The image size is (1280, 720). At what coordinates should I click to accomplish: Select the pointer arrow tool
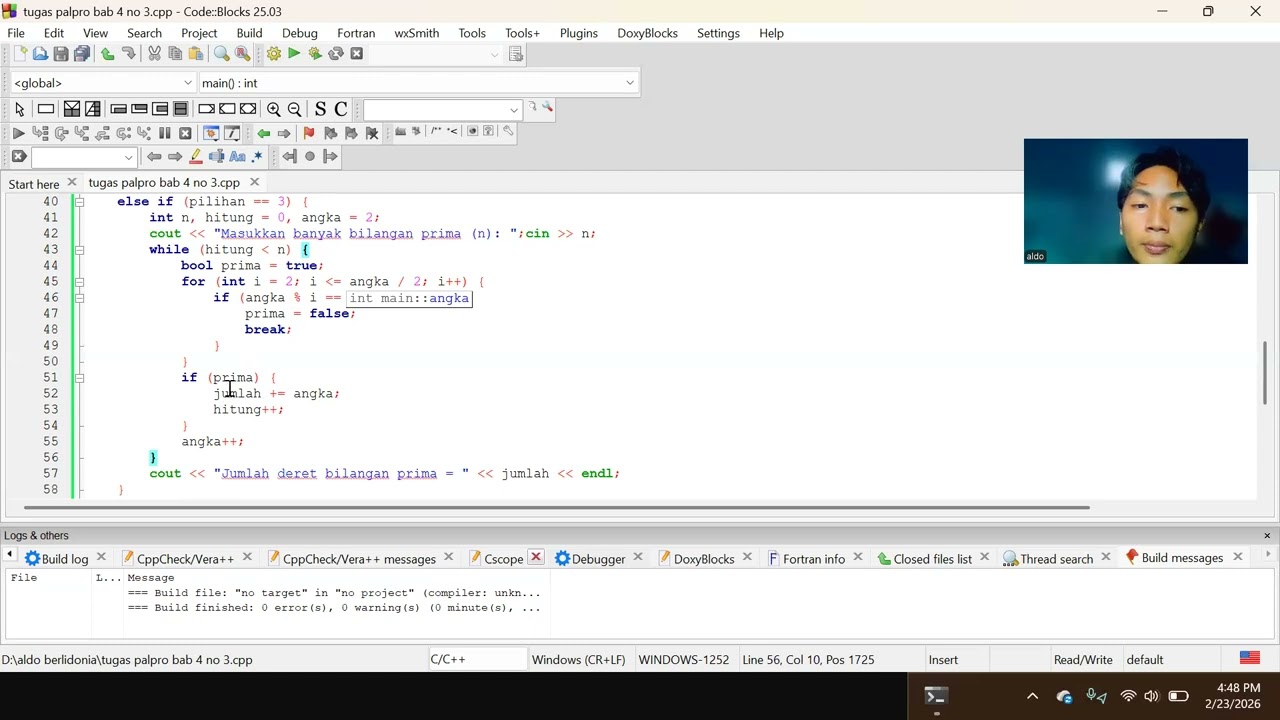(19, 109)
